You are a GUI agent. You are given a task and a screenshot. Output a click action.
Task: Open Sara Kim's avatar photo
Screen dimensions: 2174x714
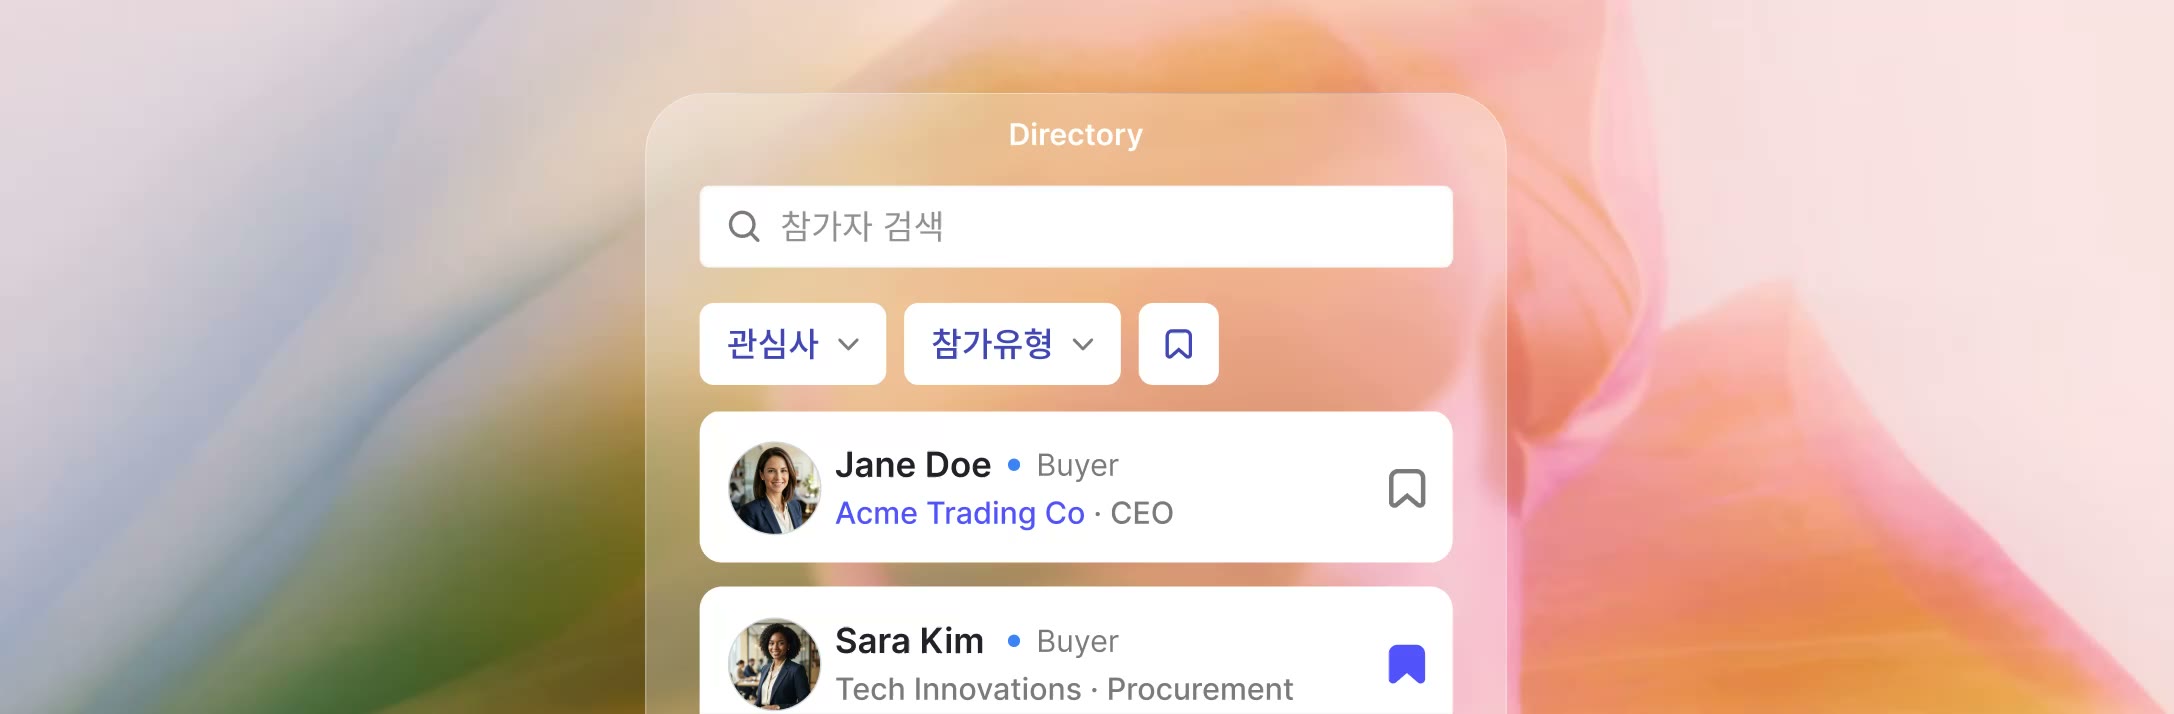[x=774, y=664]
